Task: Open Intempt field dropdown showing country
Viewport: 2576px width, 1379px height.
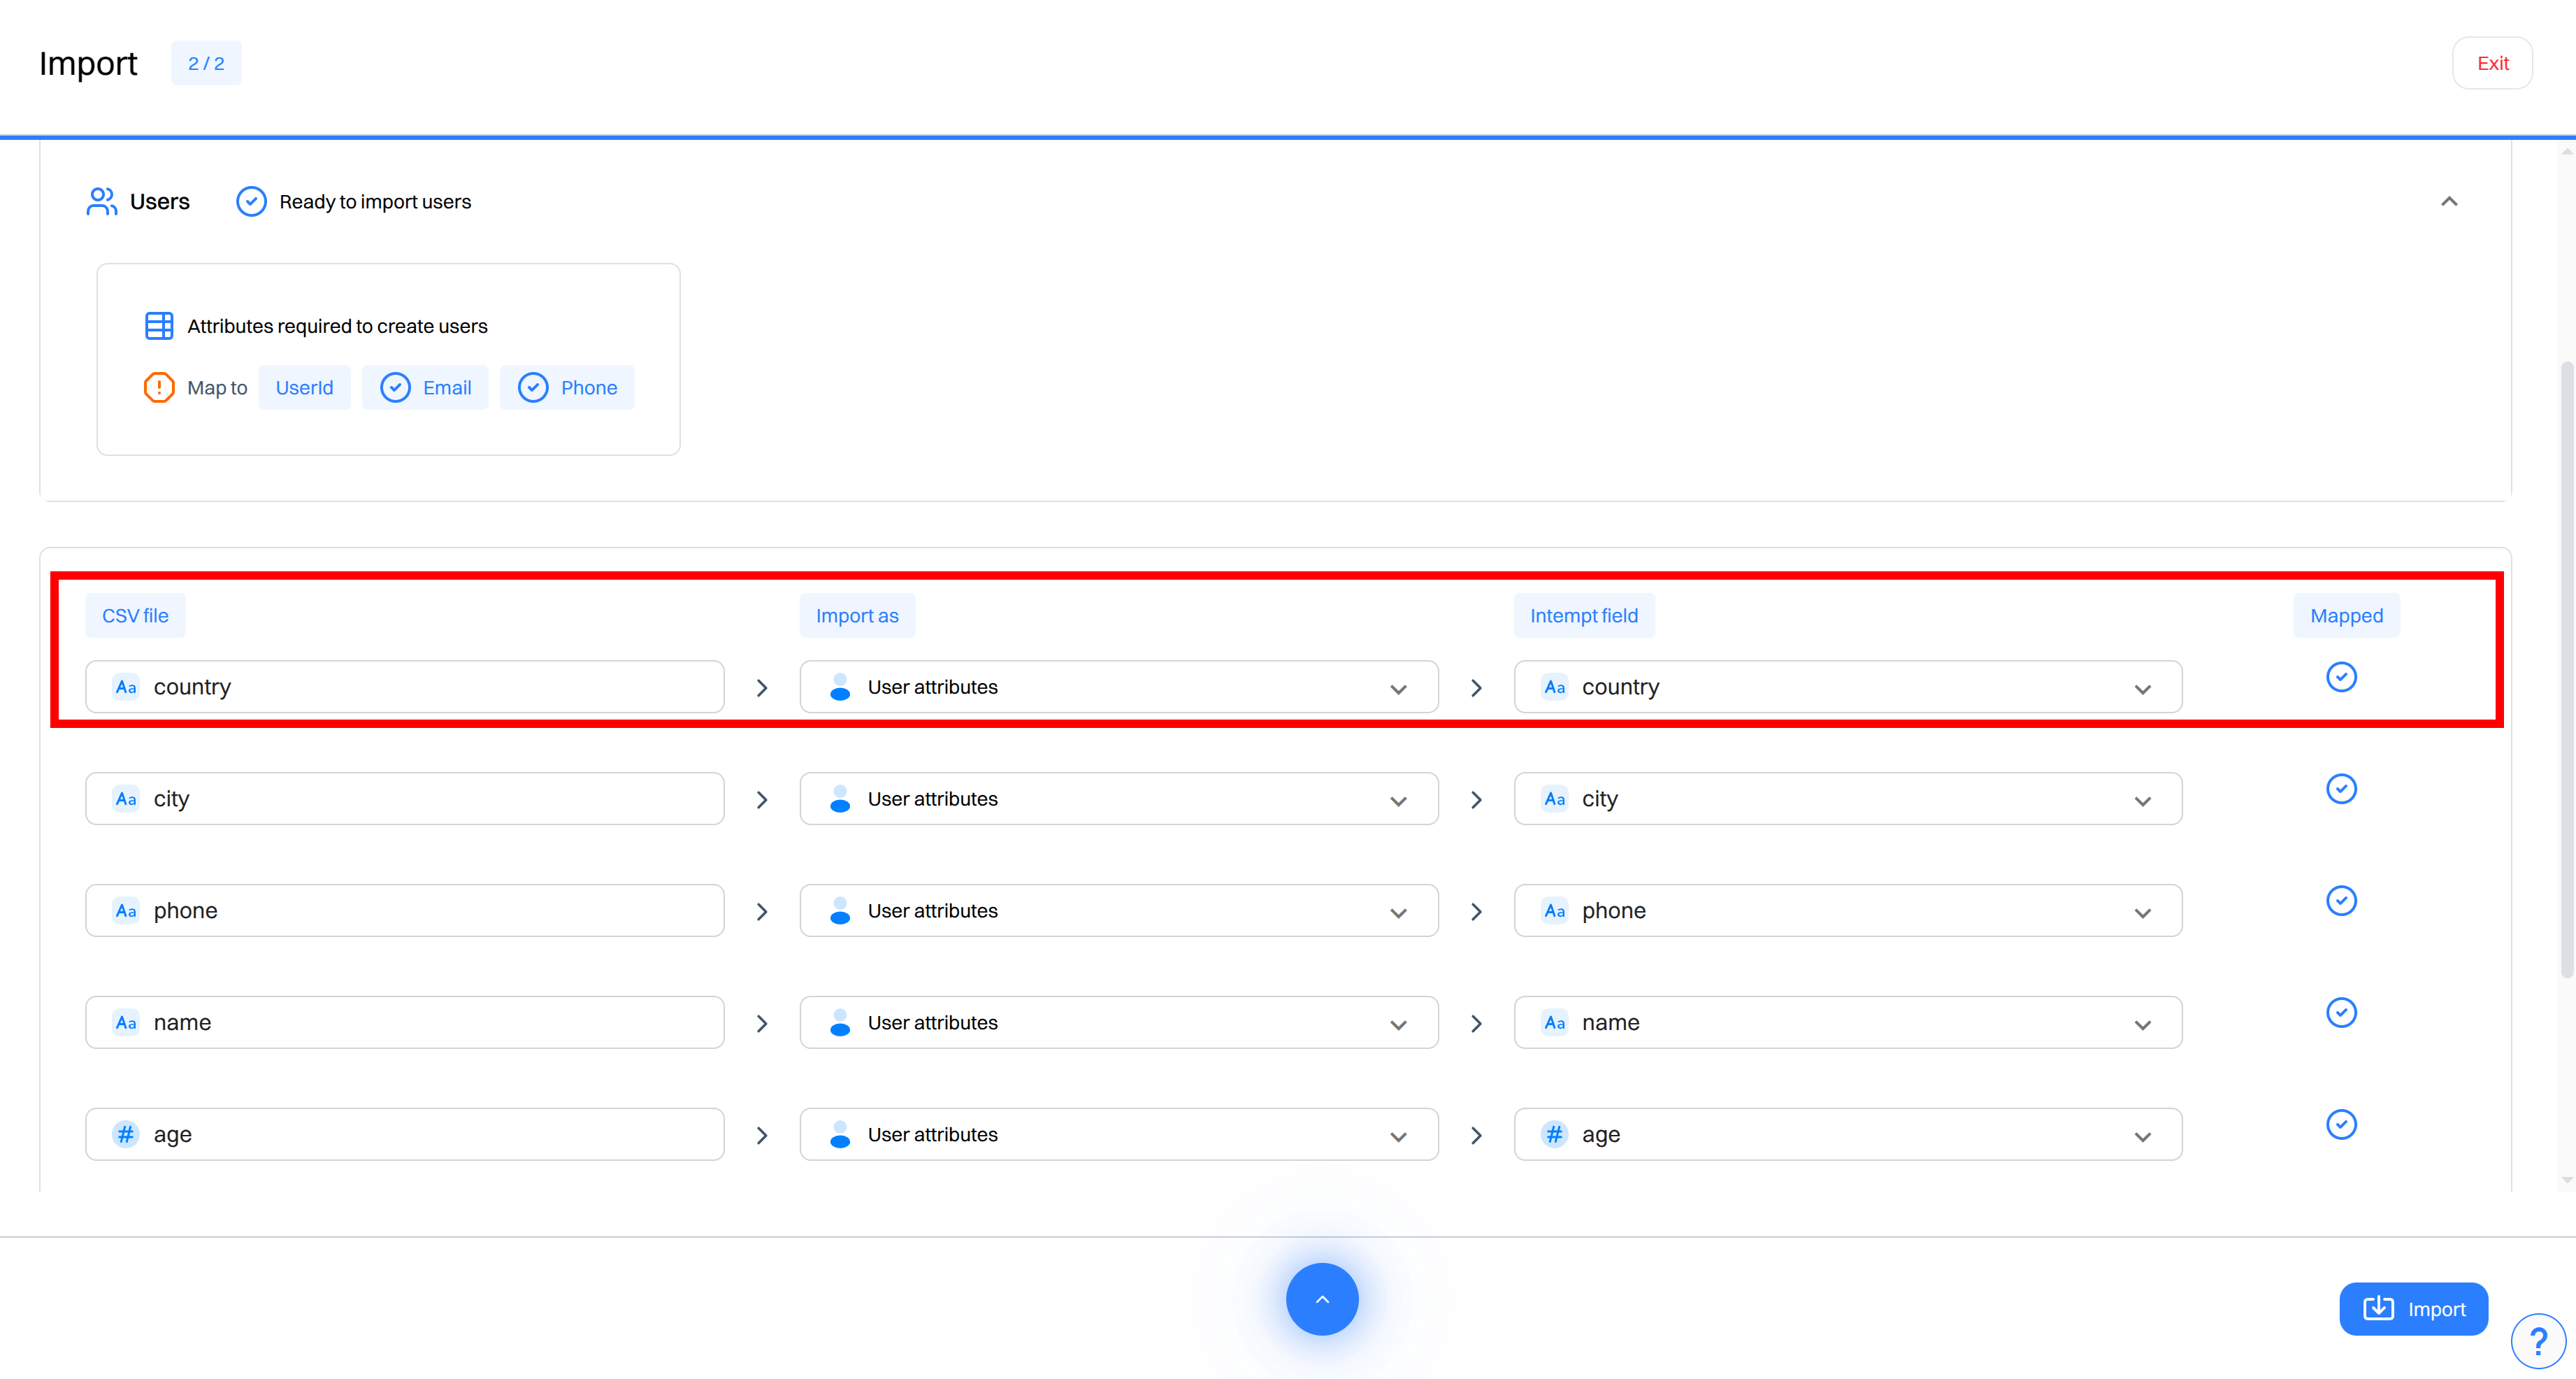Action: click(x=1848, y=687)
